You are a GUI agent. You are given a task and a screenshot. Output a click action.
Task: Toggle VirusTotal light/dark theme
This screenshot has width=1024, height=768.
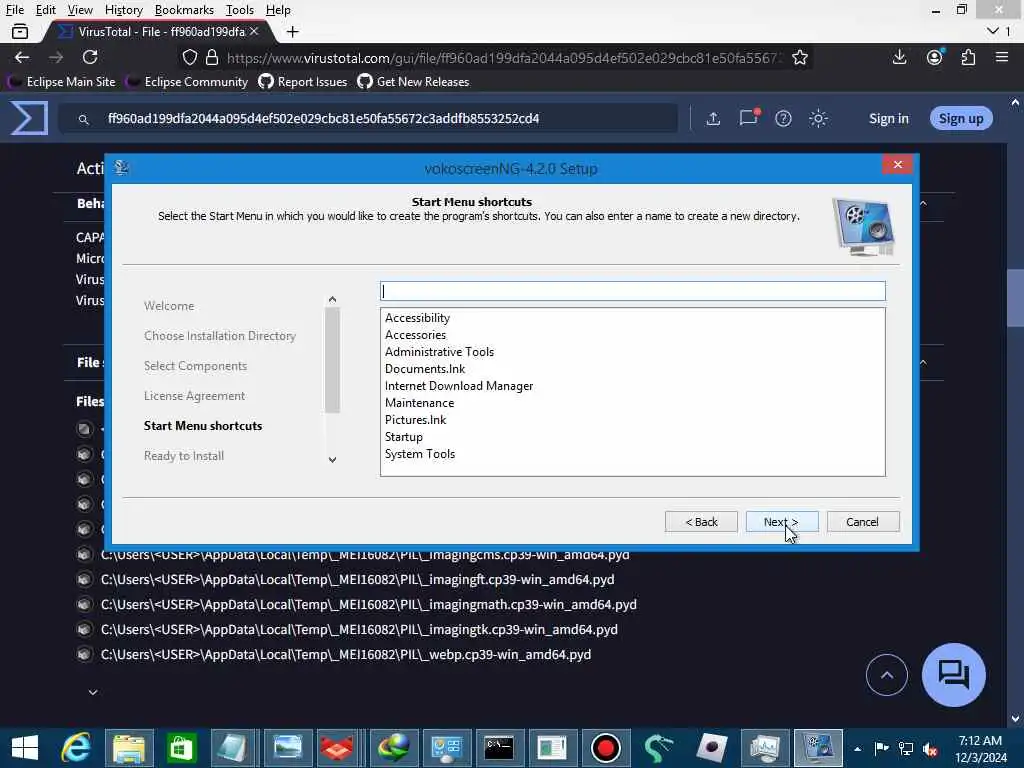(818, 118)
